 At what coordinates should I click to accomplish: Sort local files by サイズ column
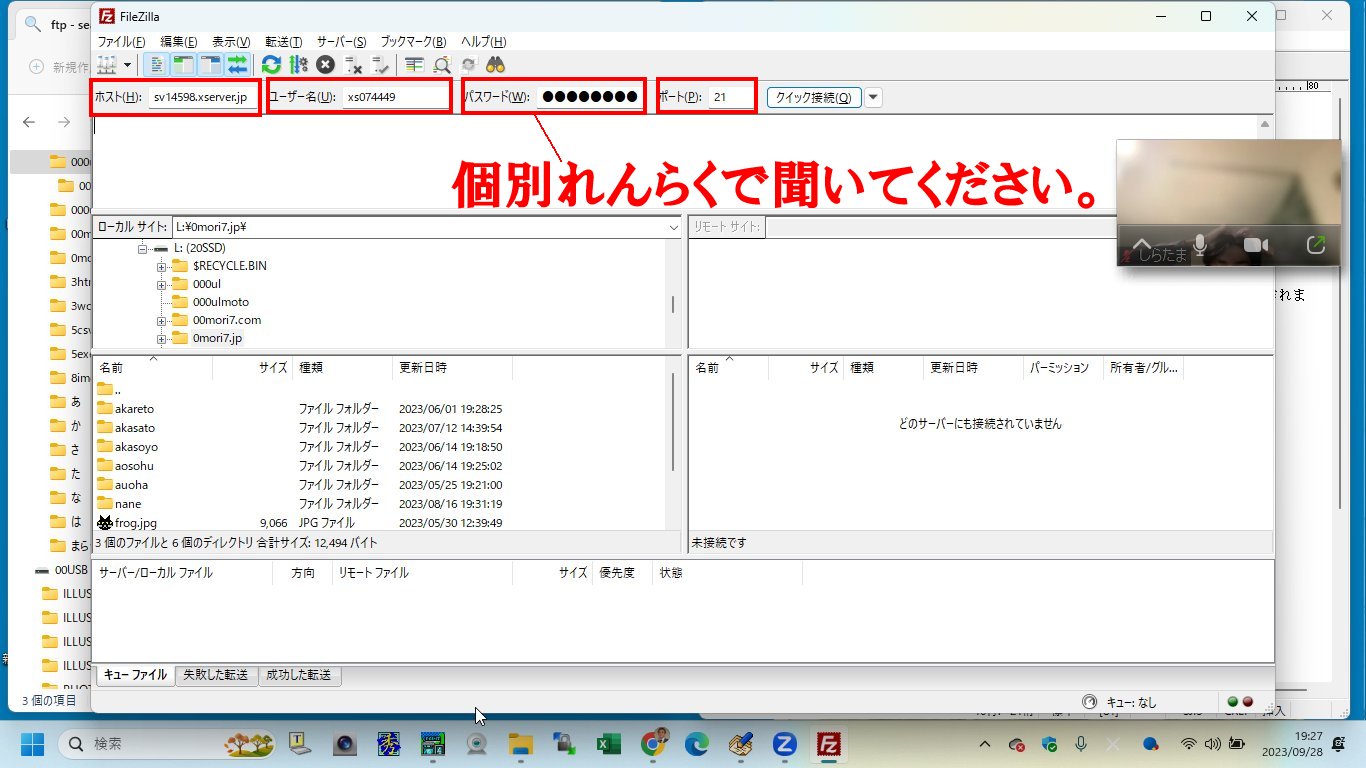[253, 368]
